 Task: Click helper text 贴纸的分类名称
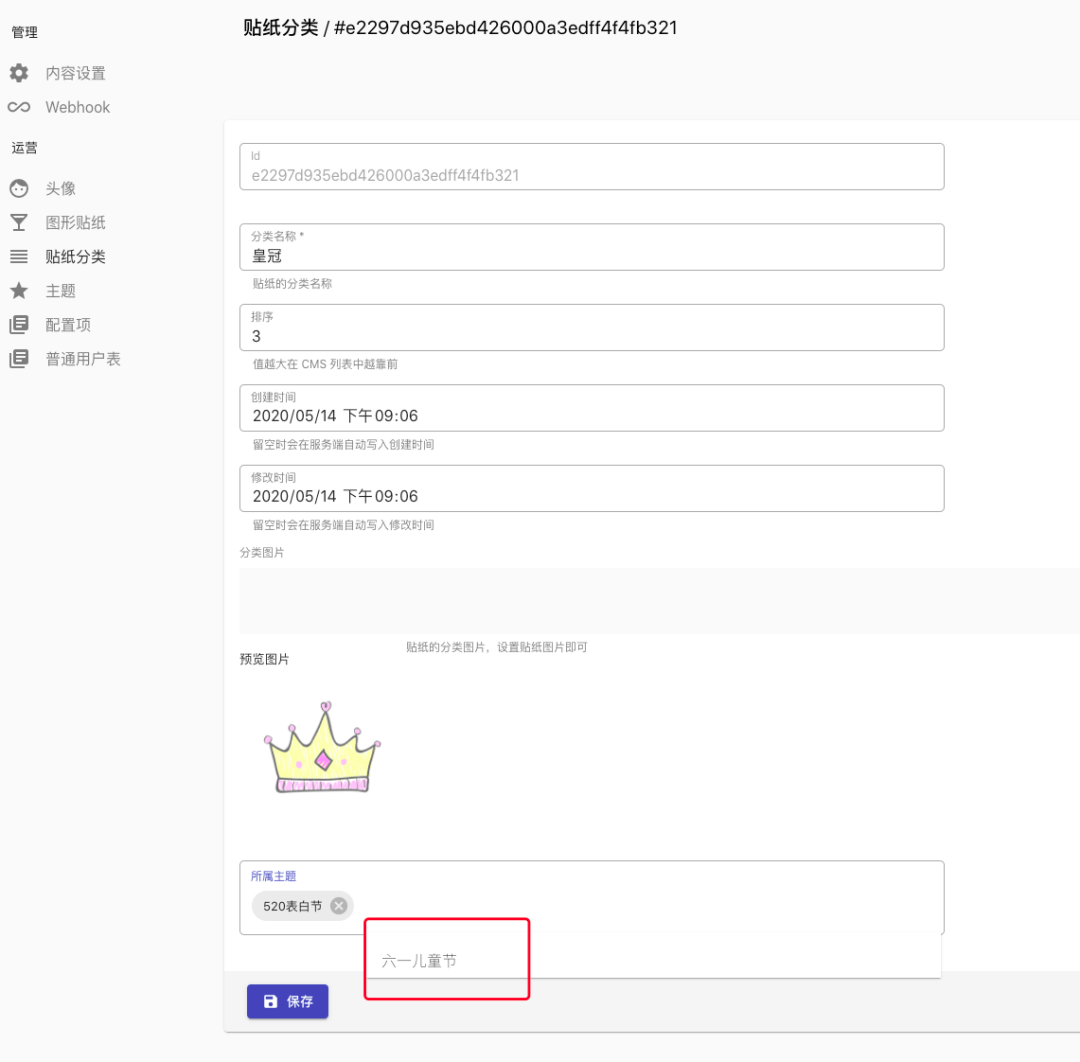(x=292, y=283)
